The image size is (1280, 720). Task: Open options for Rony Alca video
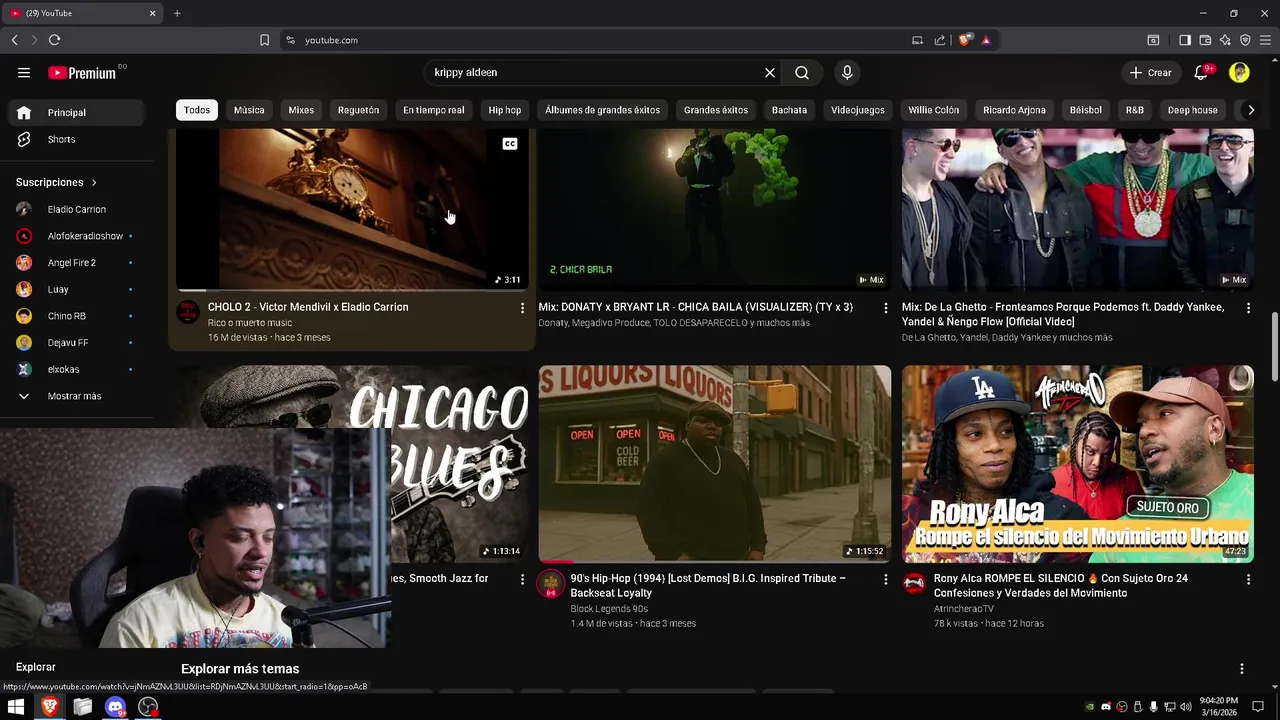tap(1248, 579)
